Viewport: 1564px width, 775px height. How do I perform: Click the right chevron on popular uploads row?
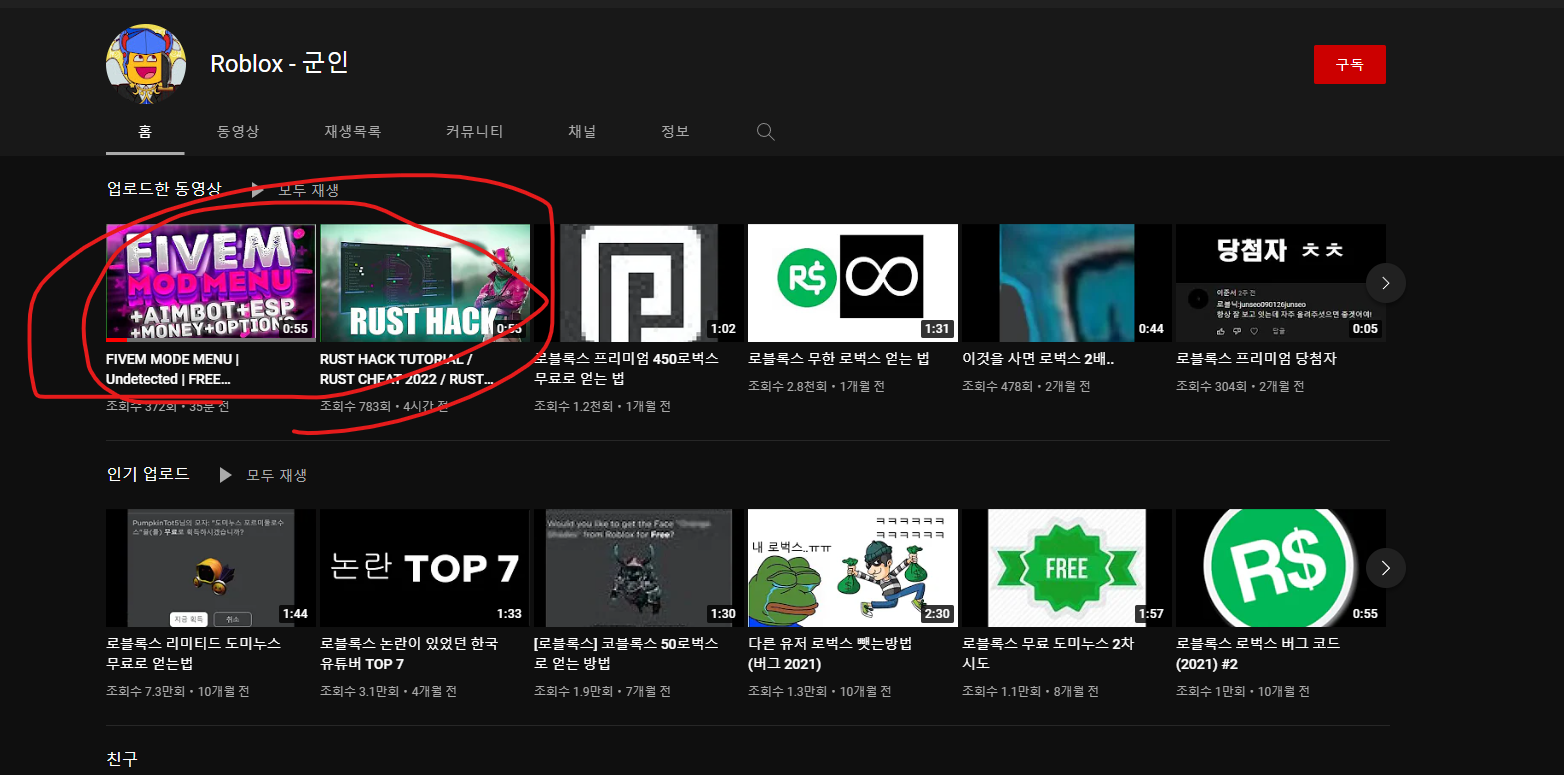(x=1385, y=568)
